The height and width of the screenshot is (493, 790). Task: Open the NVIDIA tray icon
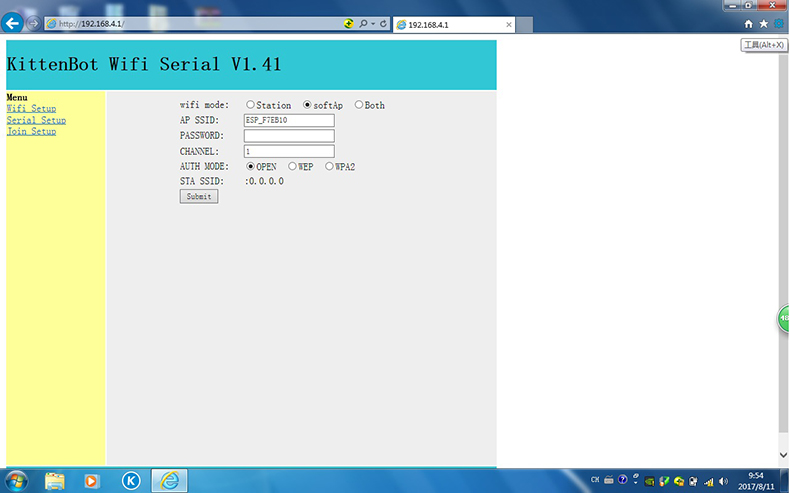tap(649, 482)
